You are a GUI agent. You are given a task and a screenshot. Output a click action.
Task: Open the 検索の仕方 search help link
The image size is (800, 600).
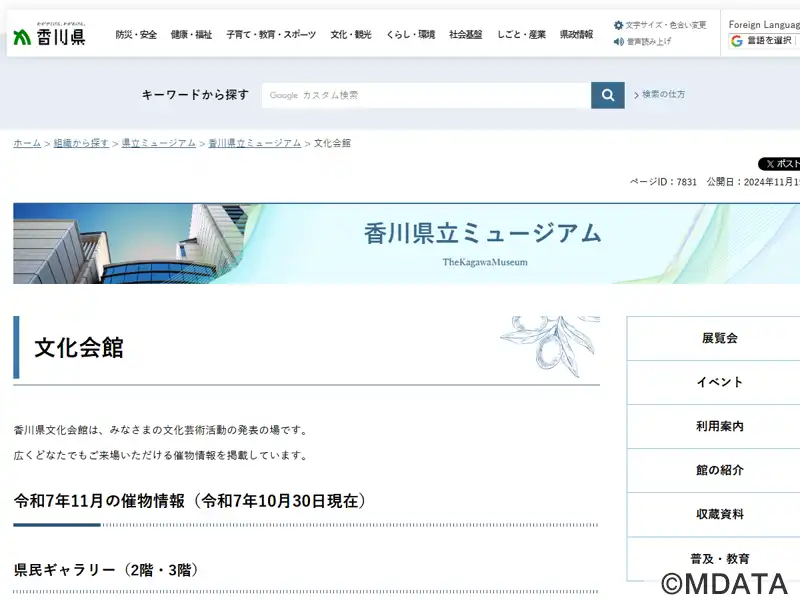pyautogui.click(x=662, y=95)
